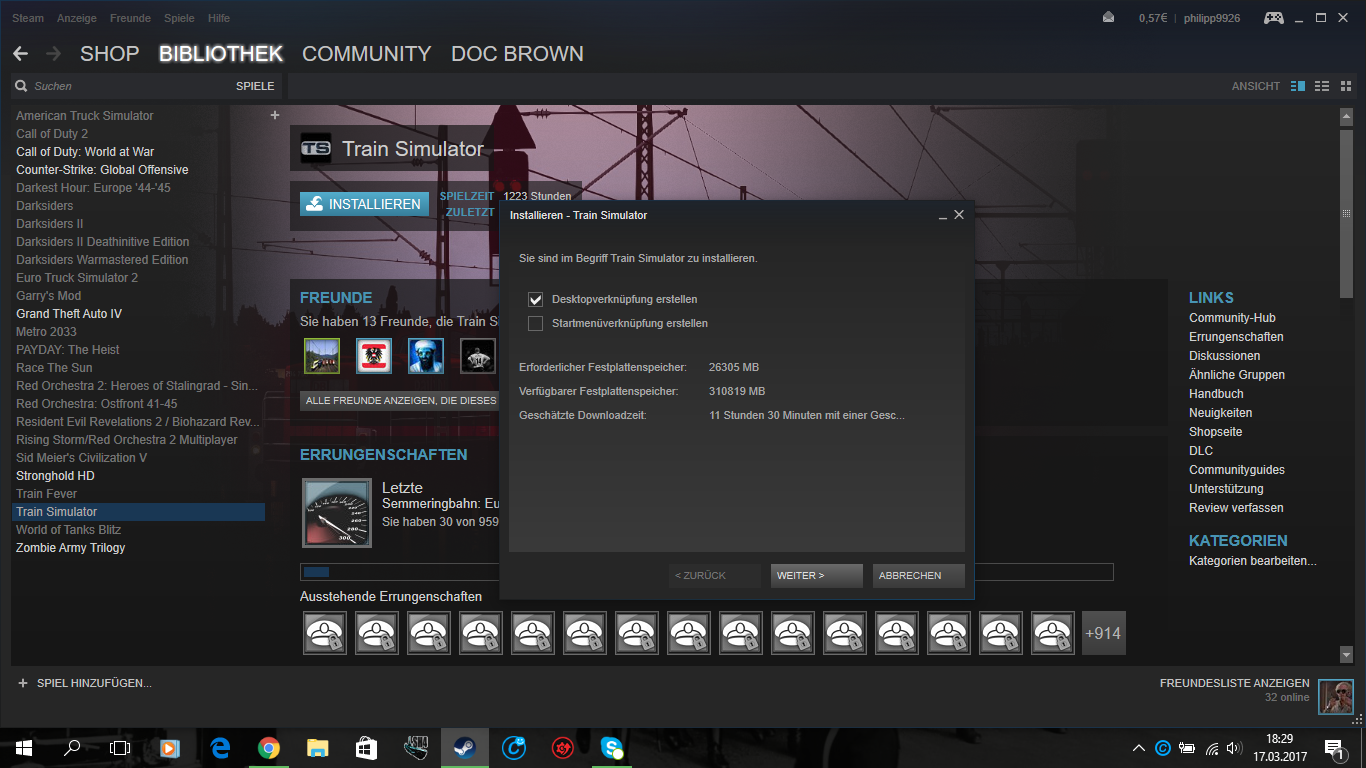1366x768 pixels.
Task: Open Microsoft Edge from the taskbar
Action: coord(220,747)
